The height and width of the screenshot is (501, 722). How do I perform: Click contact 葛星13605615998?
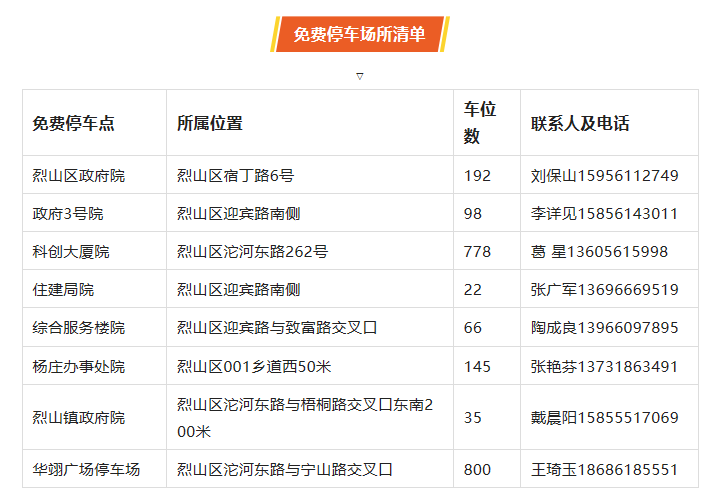pos(599,252)
